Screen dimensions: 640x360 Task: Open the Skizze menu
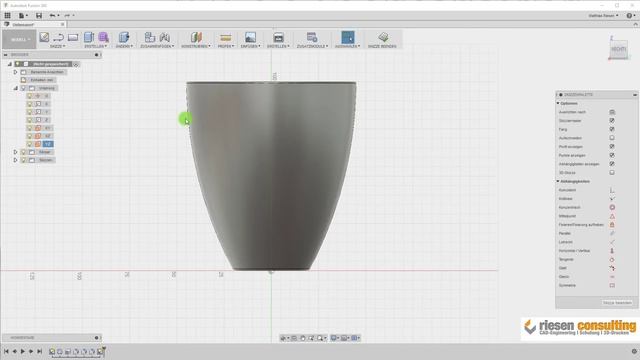[58, 46]
